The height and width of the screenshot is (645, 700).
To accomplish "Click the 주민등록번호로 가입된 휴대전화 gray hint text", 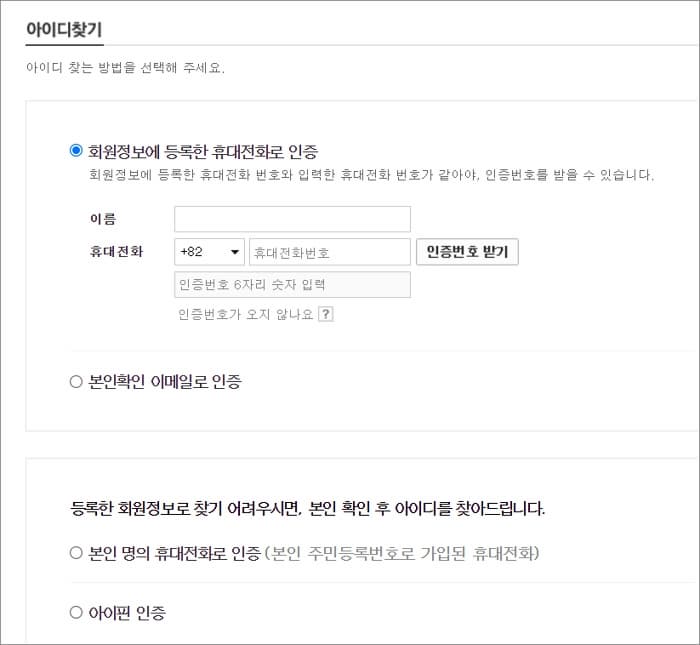I will click(x=402, y=553).
